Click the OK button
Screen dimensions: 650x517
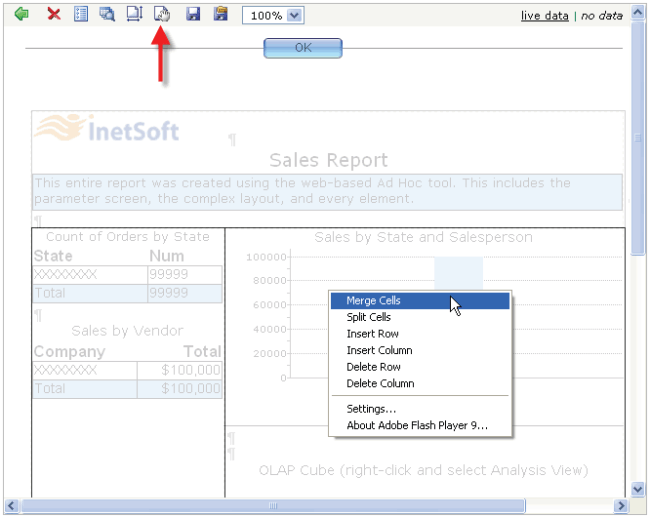pyautogui.click(x=303, y=48)
